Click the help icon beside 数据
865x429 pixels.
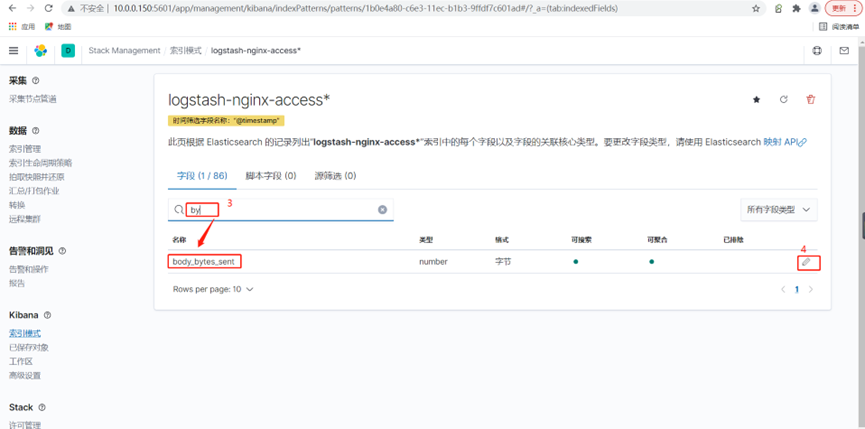tap(36, 131)
